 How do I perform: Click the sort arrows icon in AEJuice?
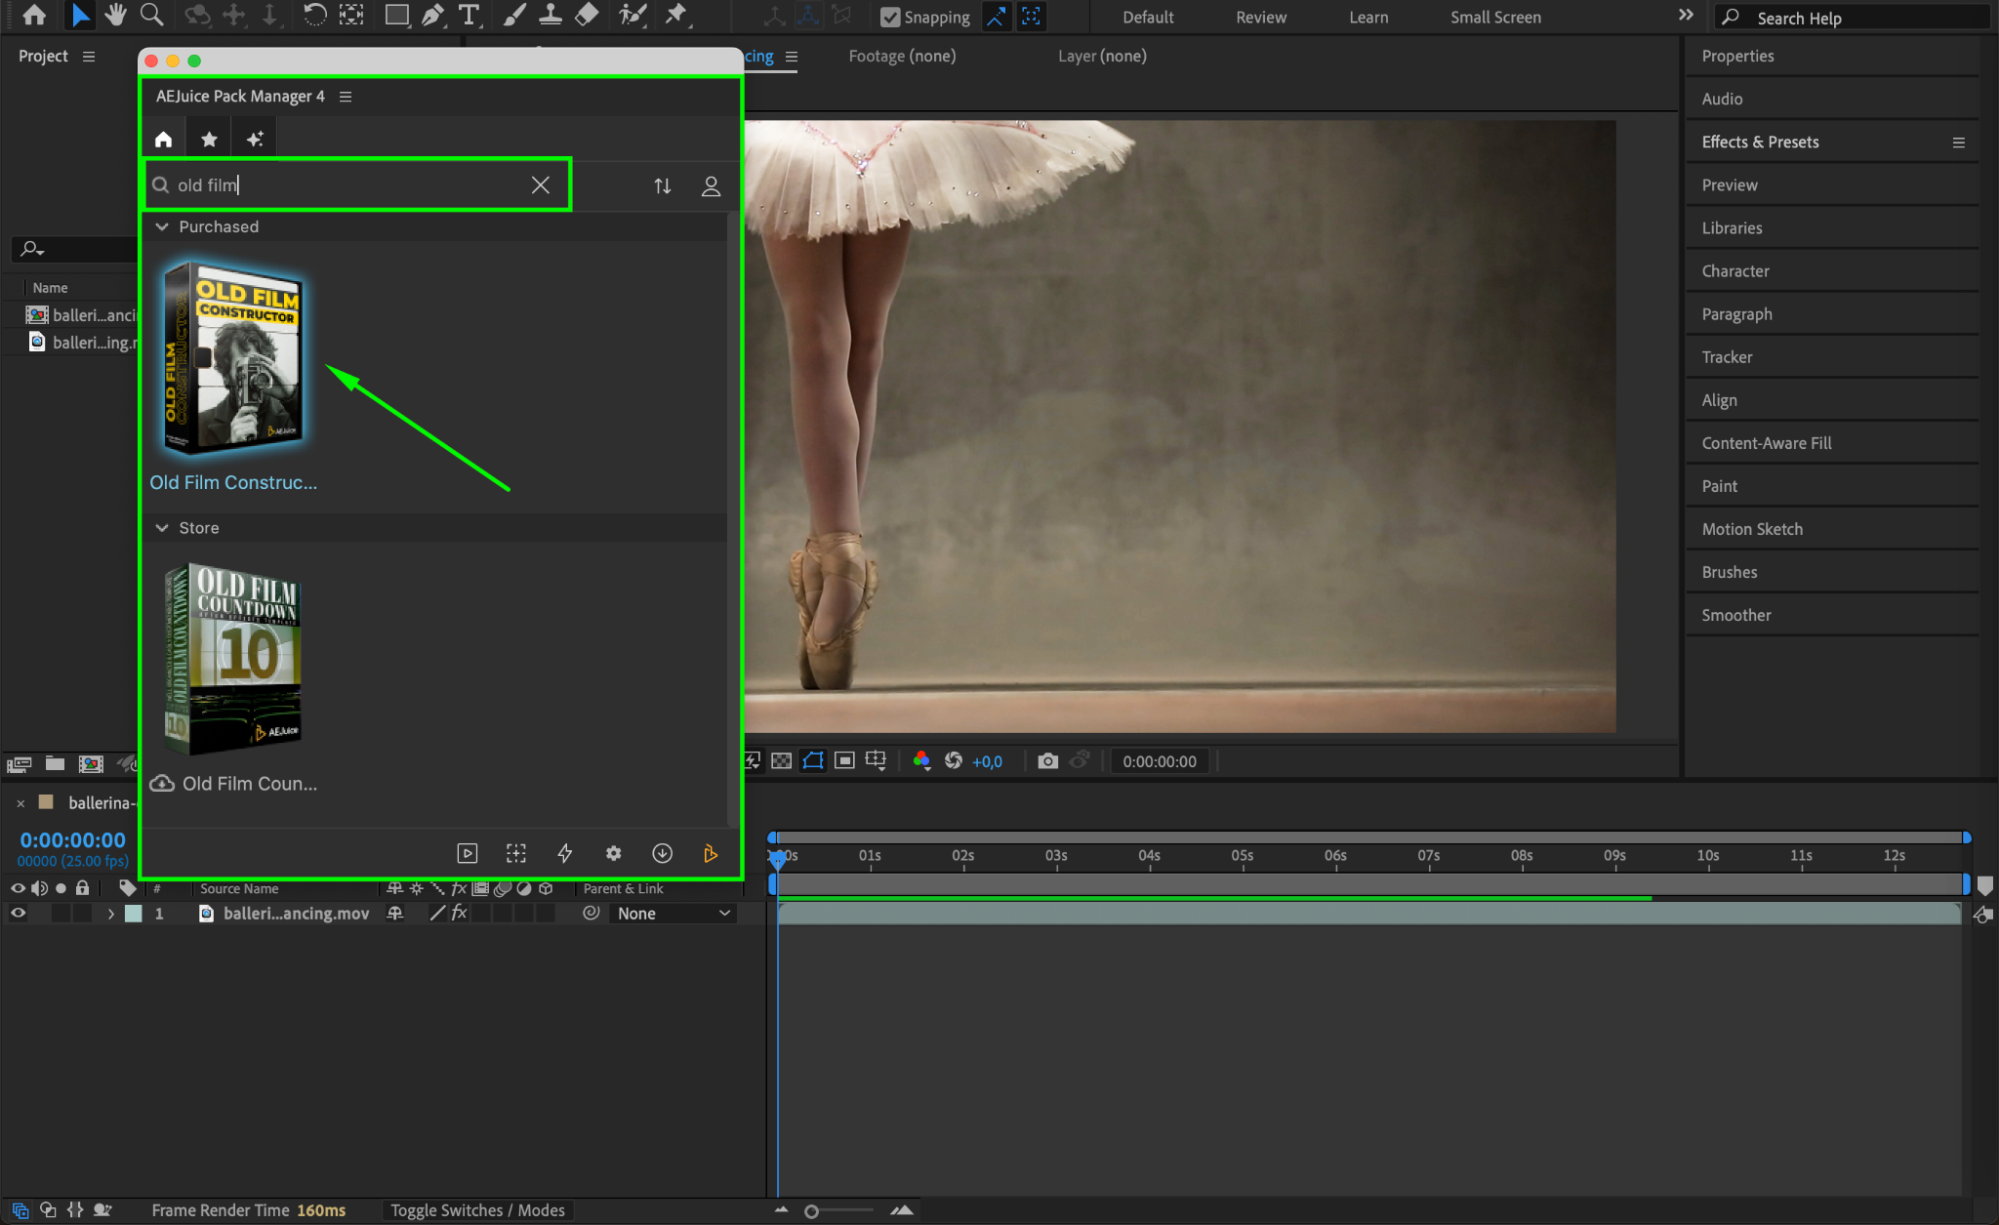click(x=662, y=186)
